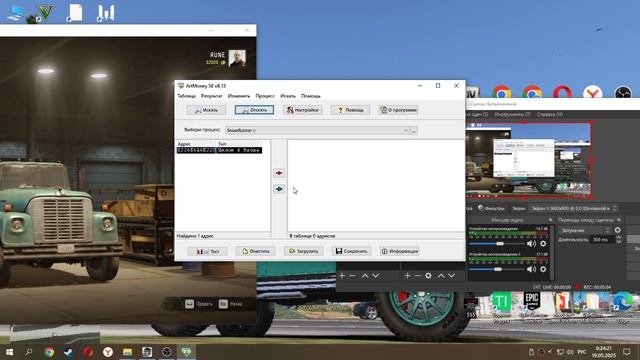Viewport: 640px width, 360px height.
Task: Undock the Переходы между сценами panel
Action: pyautogui.click(x=619, y=220)
